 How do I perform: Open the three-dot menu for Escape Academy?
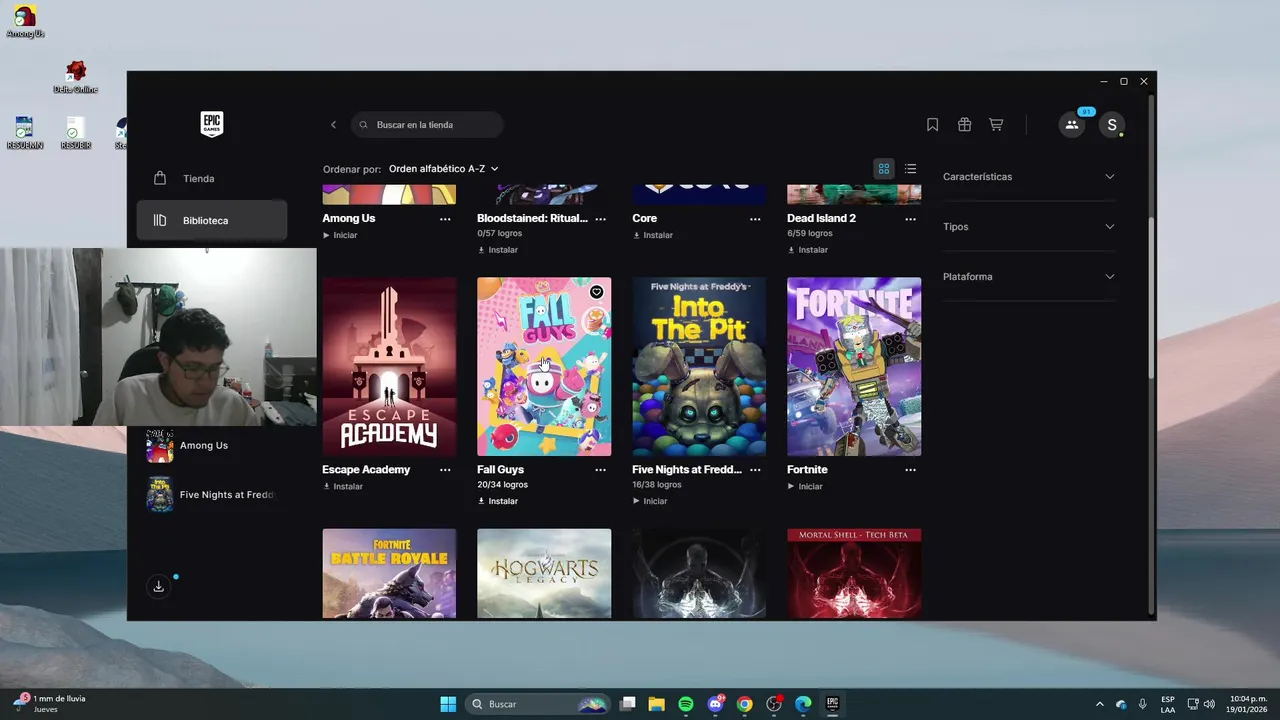(x=445, y=469)
